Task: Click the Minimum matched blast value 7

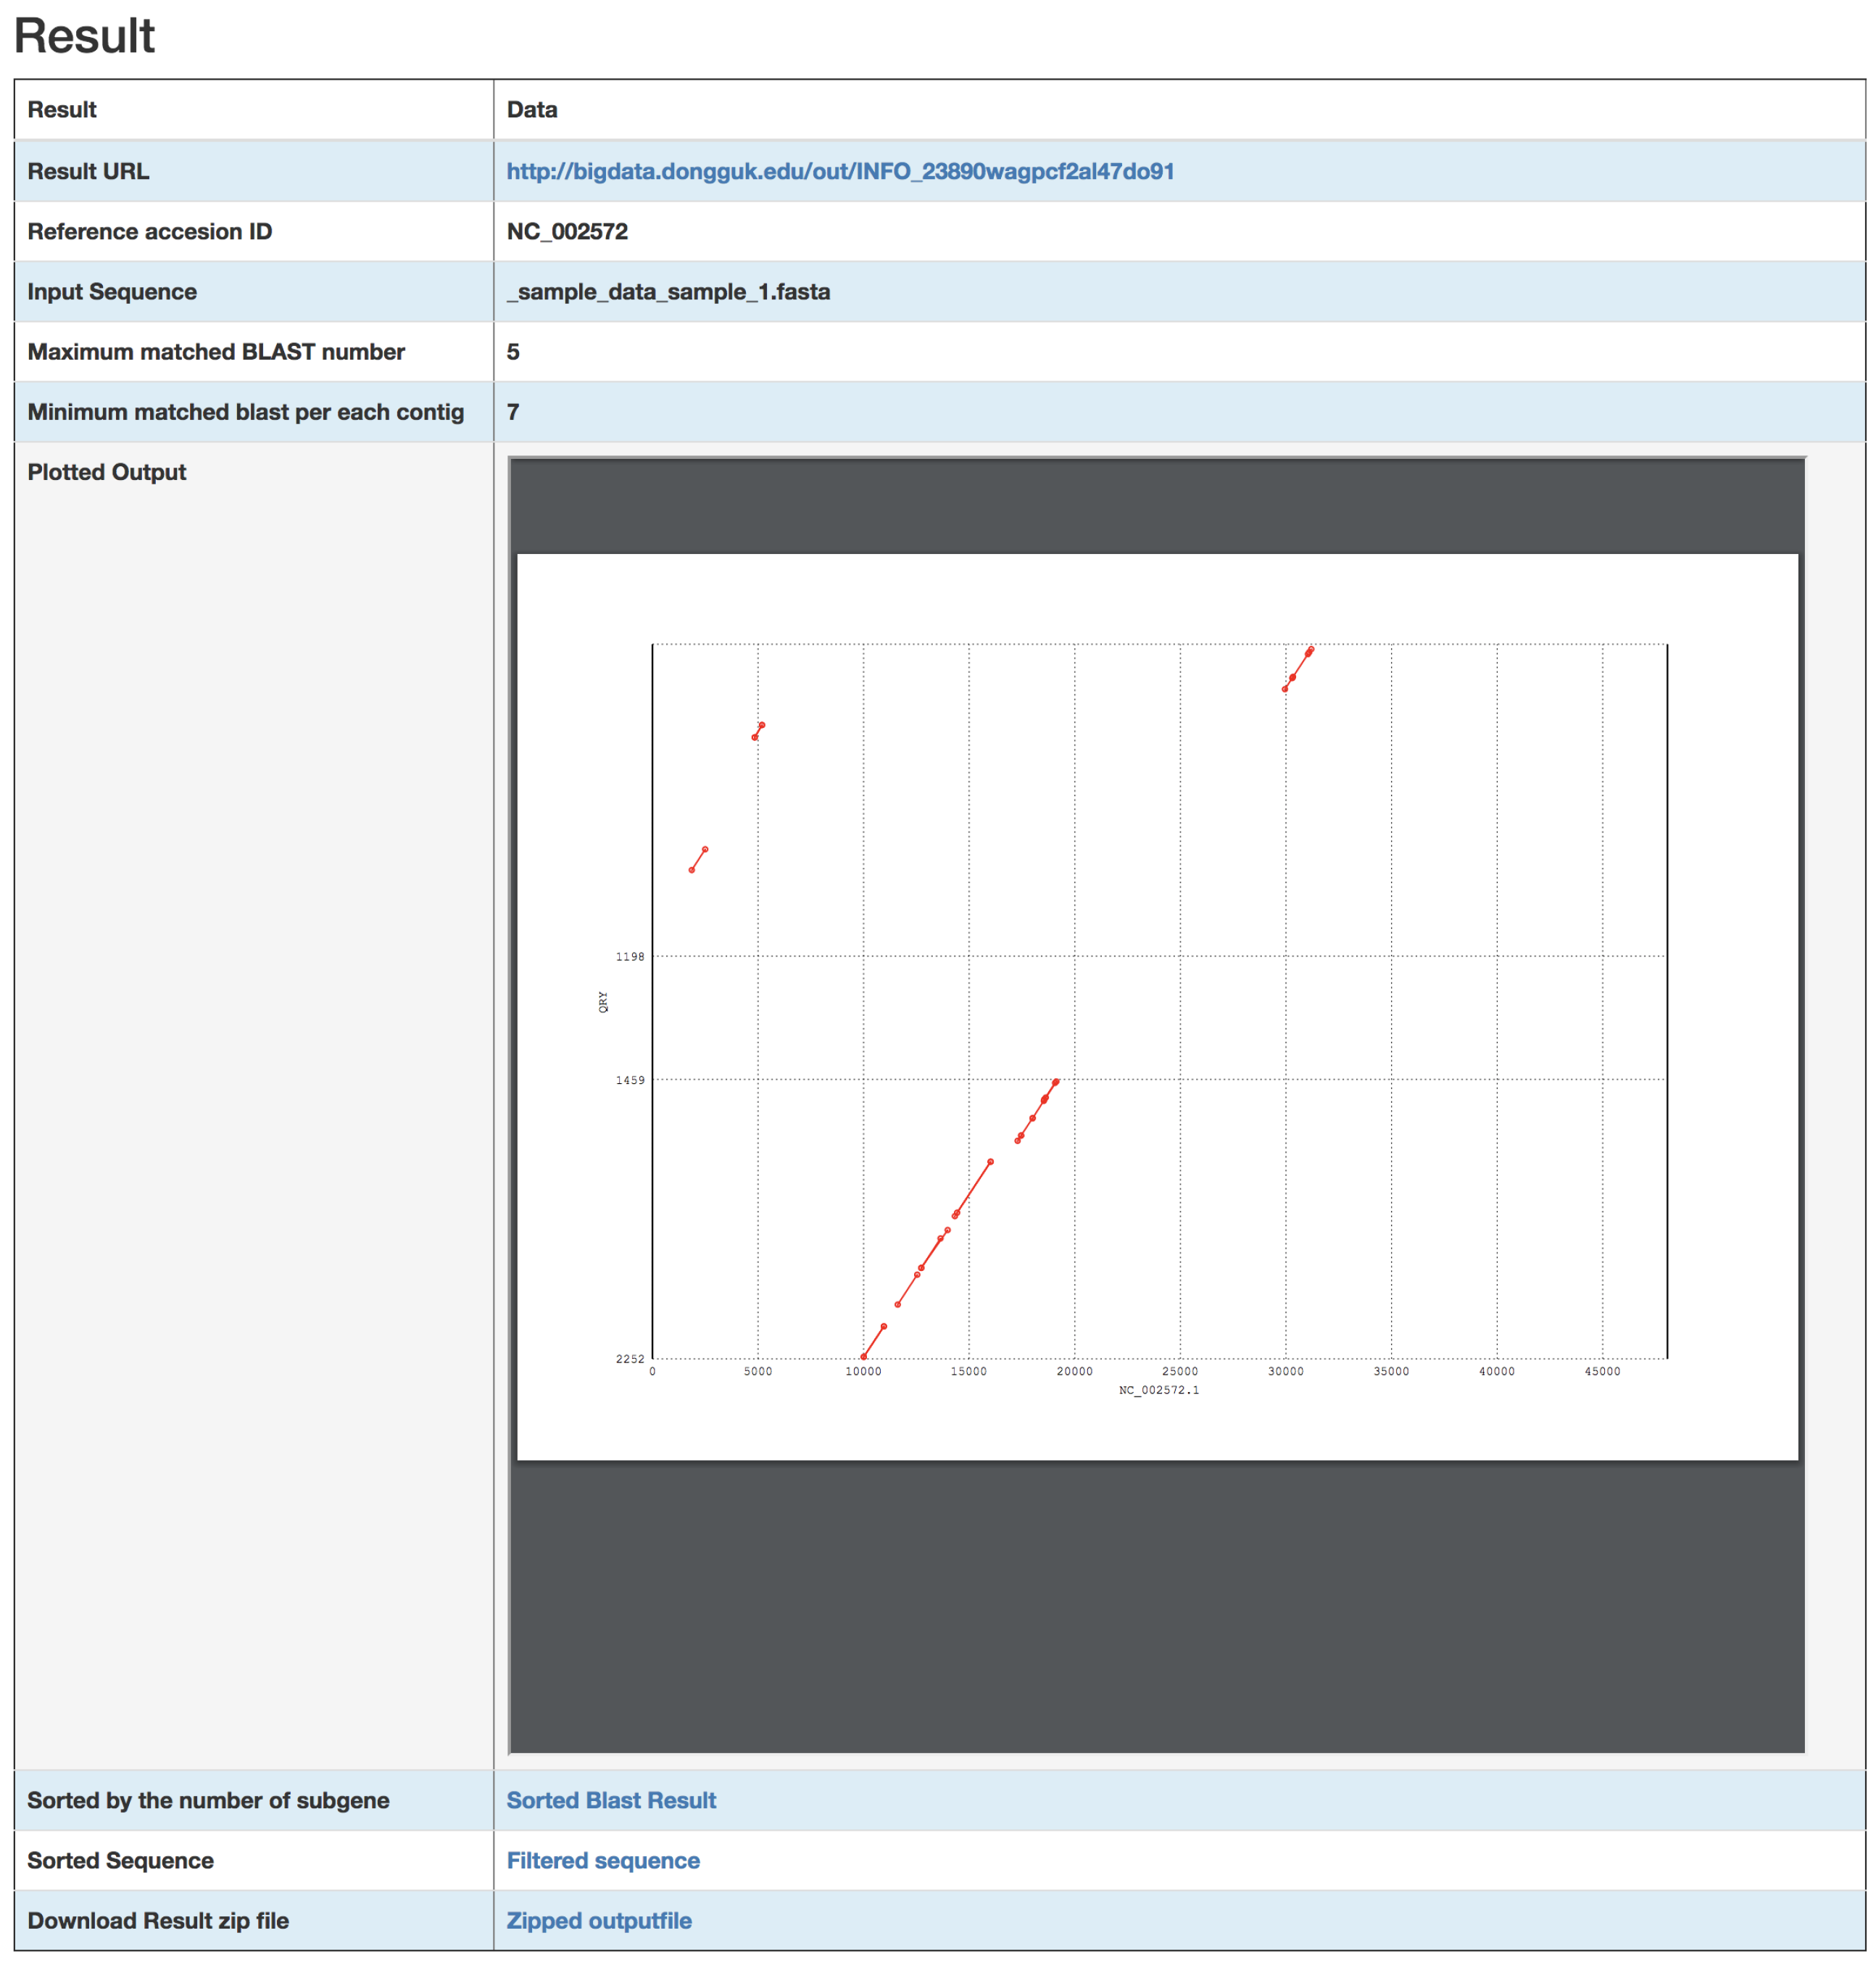Action: [512, 411]
